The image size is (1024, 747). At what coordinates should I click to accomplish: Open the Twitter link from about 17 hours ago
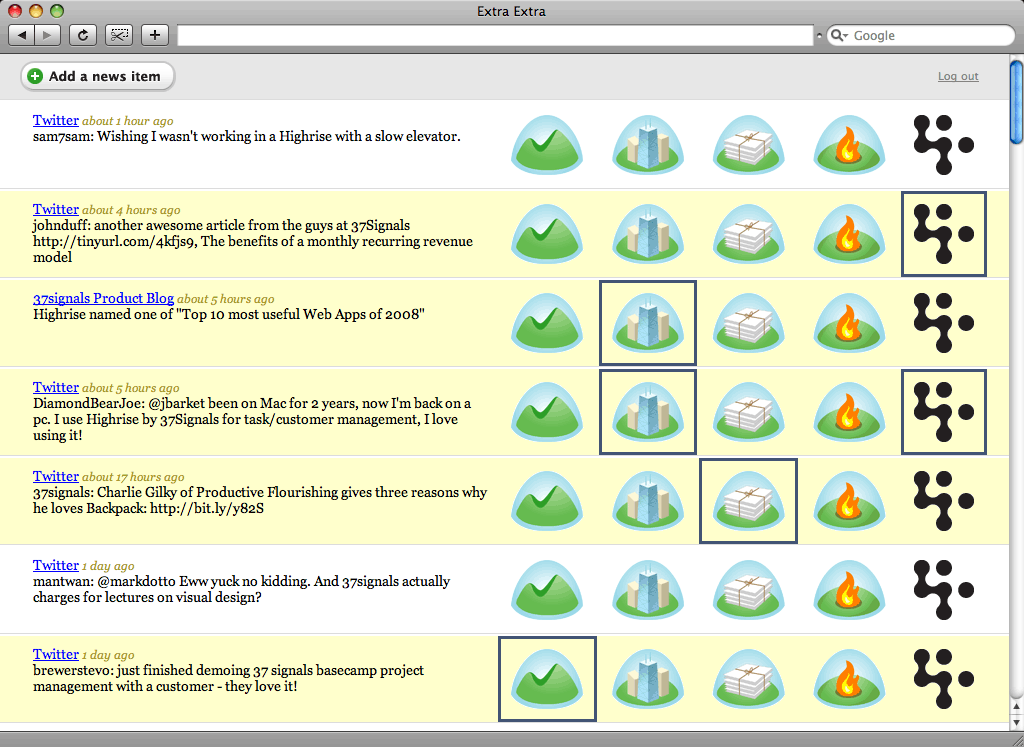pyautogui.click(x=56, y=477)
